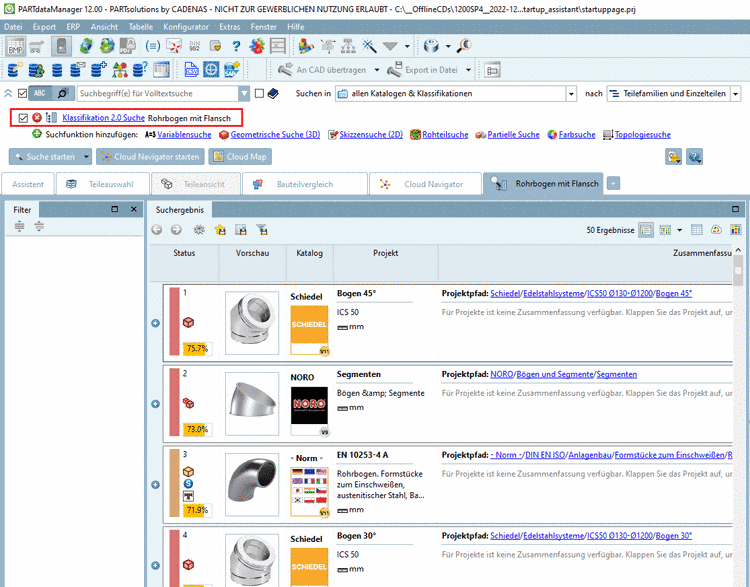Image resolution: width=750 pixels, height=587 pixels.
Task: Click the crosshair target icon in second toolbar
Action: [211, 70]
